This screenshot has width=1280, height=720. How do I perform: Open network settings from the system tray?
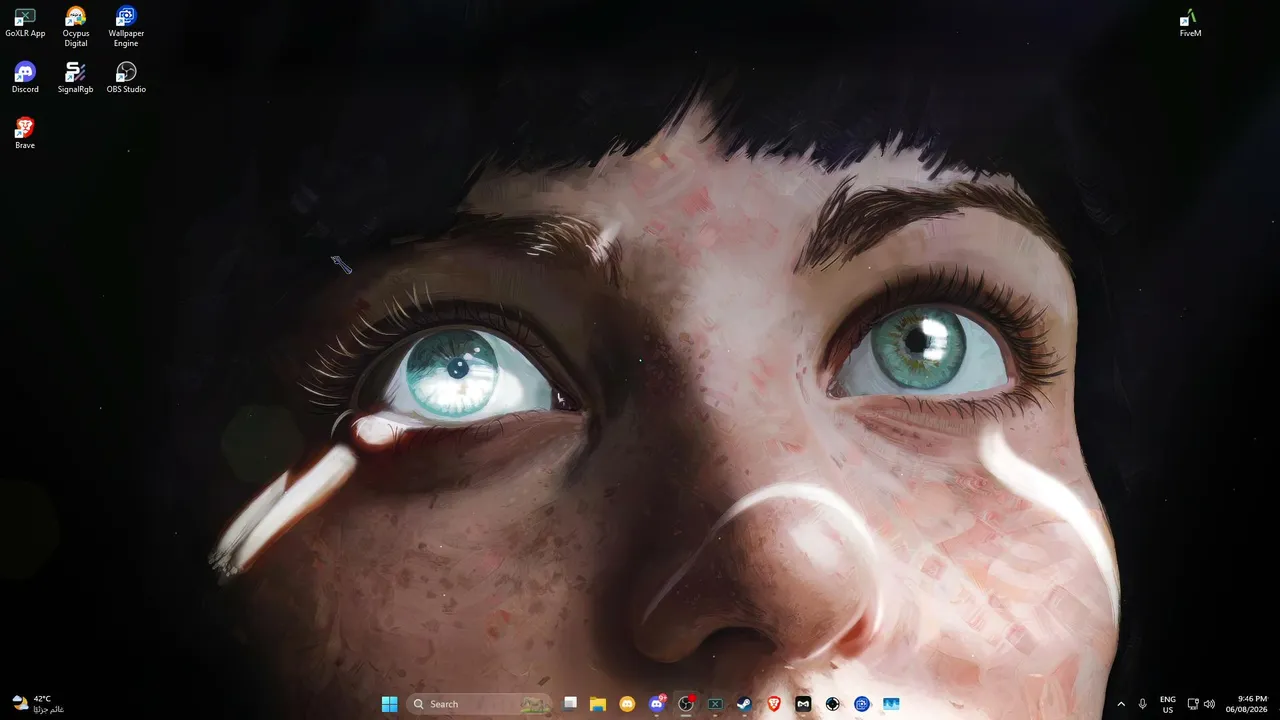point(1193,704)
